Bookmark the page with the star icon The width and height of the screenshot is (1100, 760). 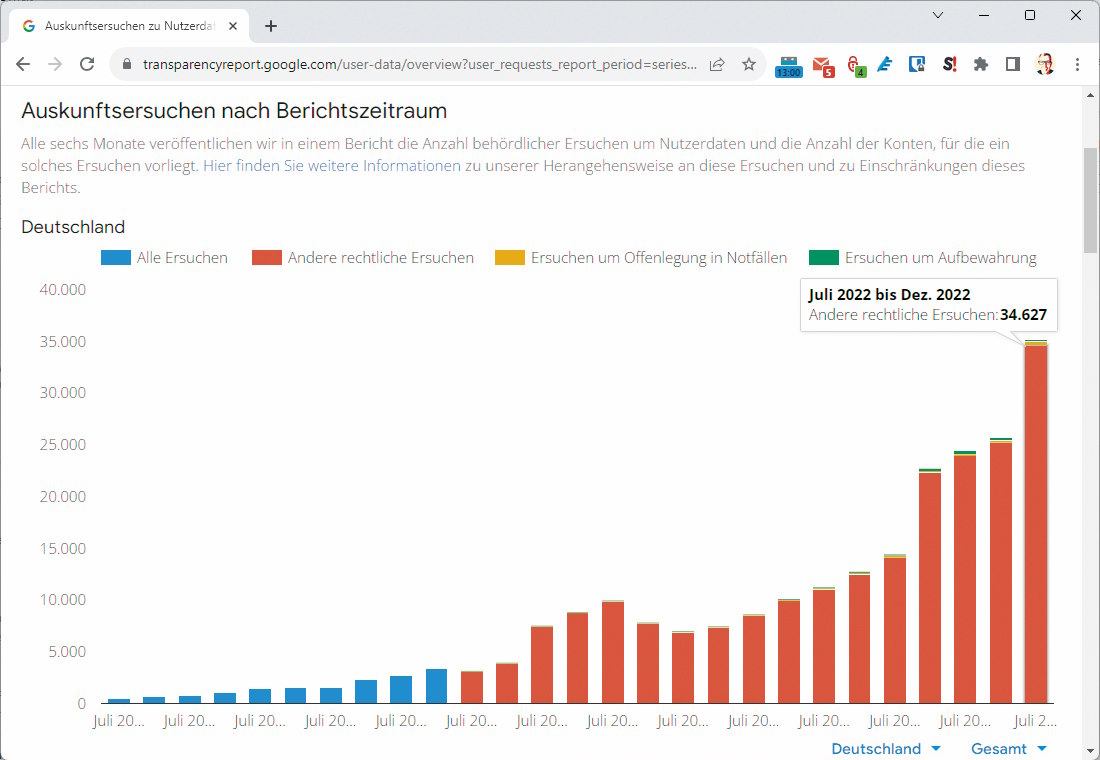[x=749, y=63]
